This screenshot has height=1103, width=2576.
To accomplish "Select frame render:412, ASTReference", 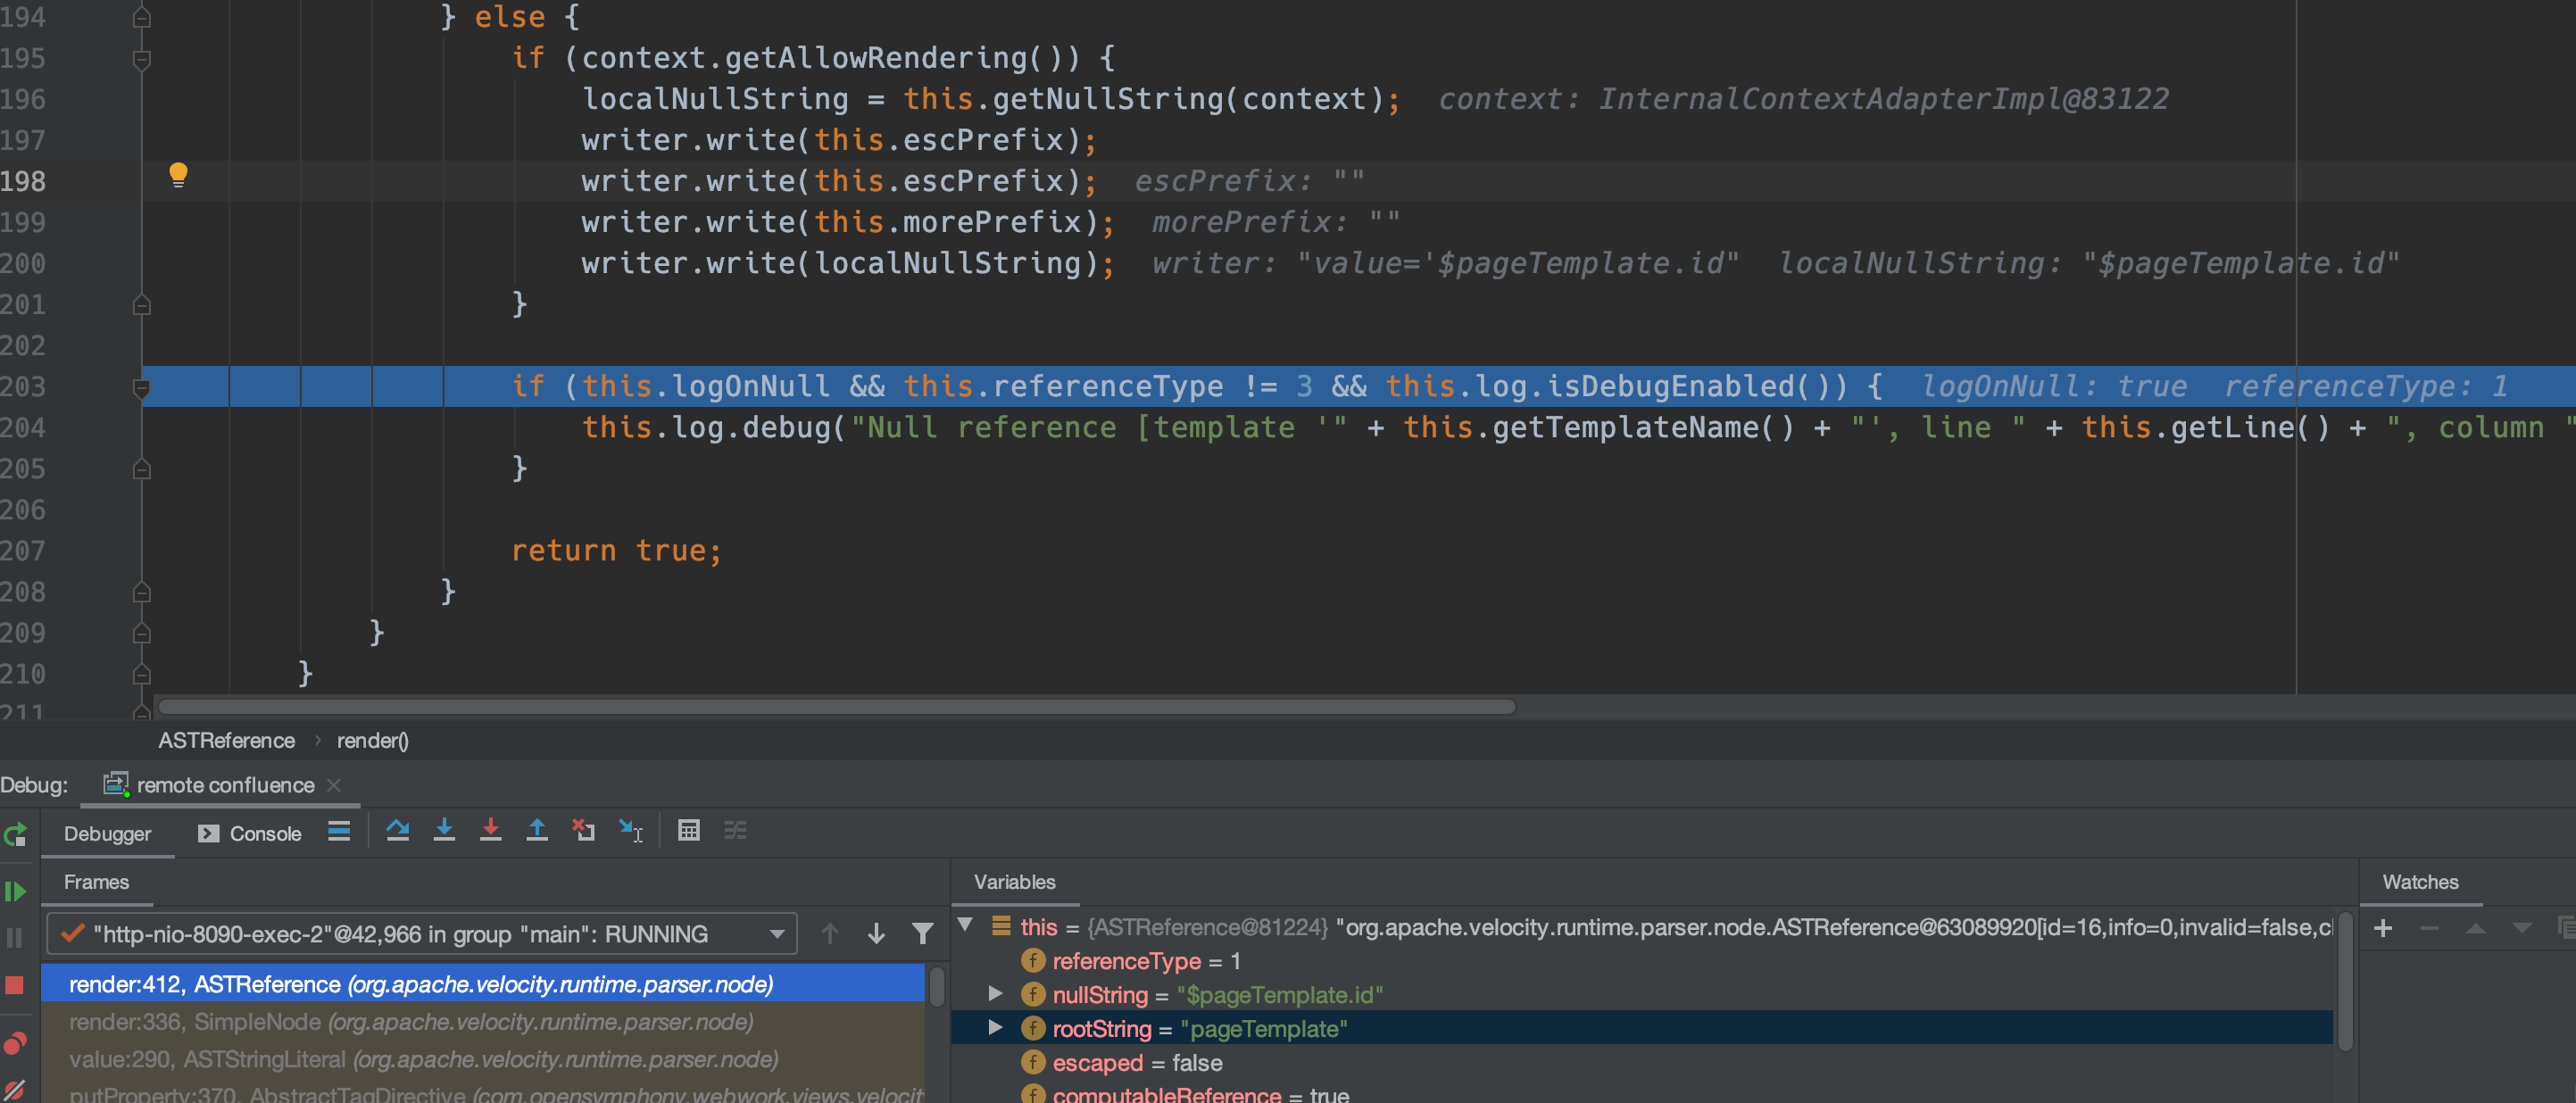I will 483,984.
